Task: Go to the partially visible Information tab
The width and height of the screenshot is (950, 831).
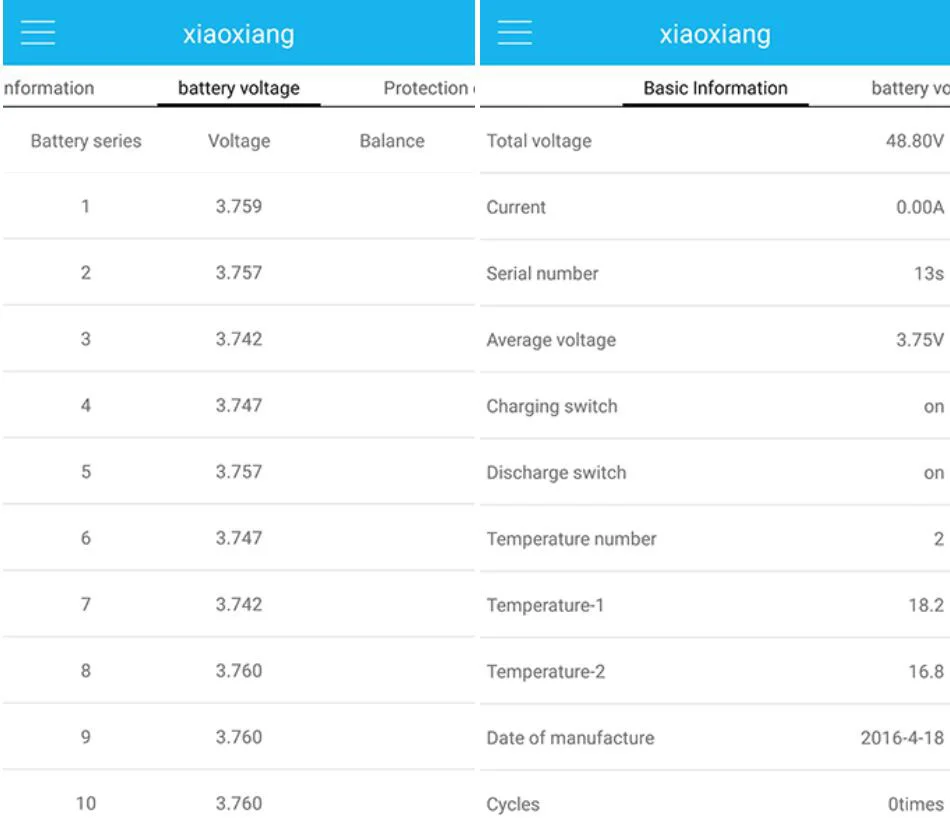Action: point(48,88)
